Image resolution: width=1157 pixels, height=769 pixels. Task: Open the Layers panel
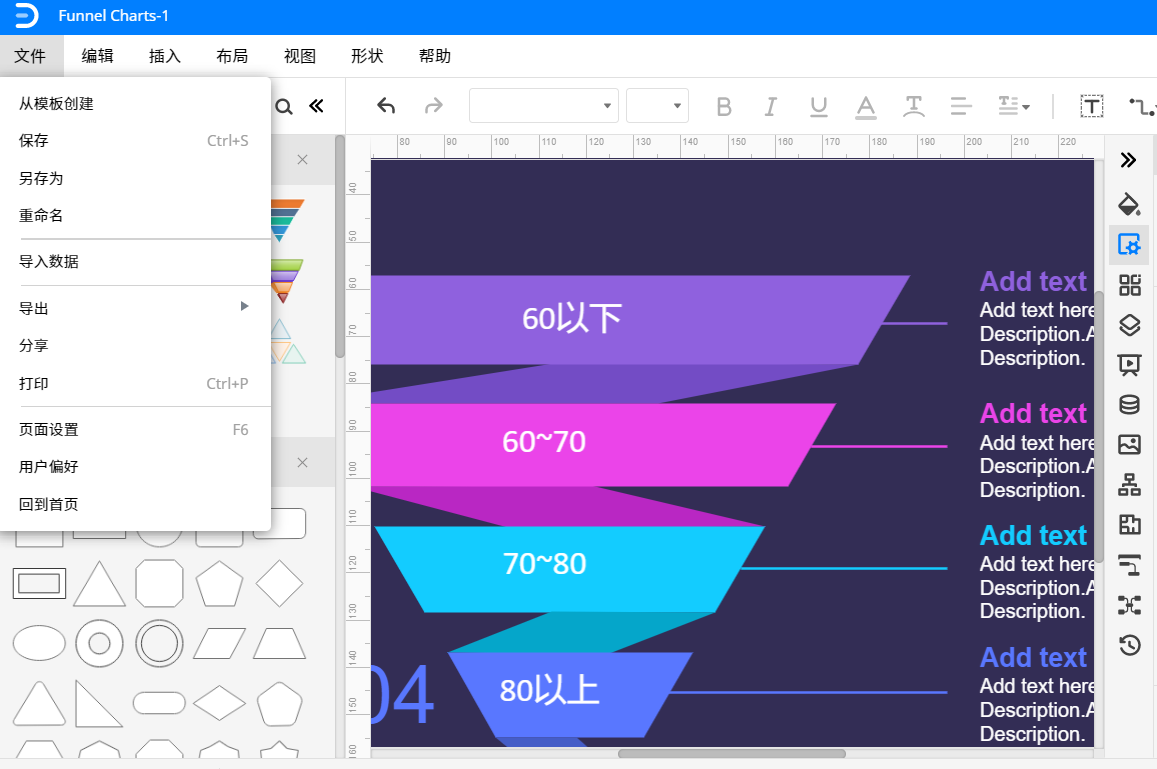1130,325
